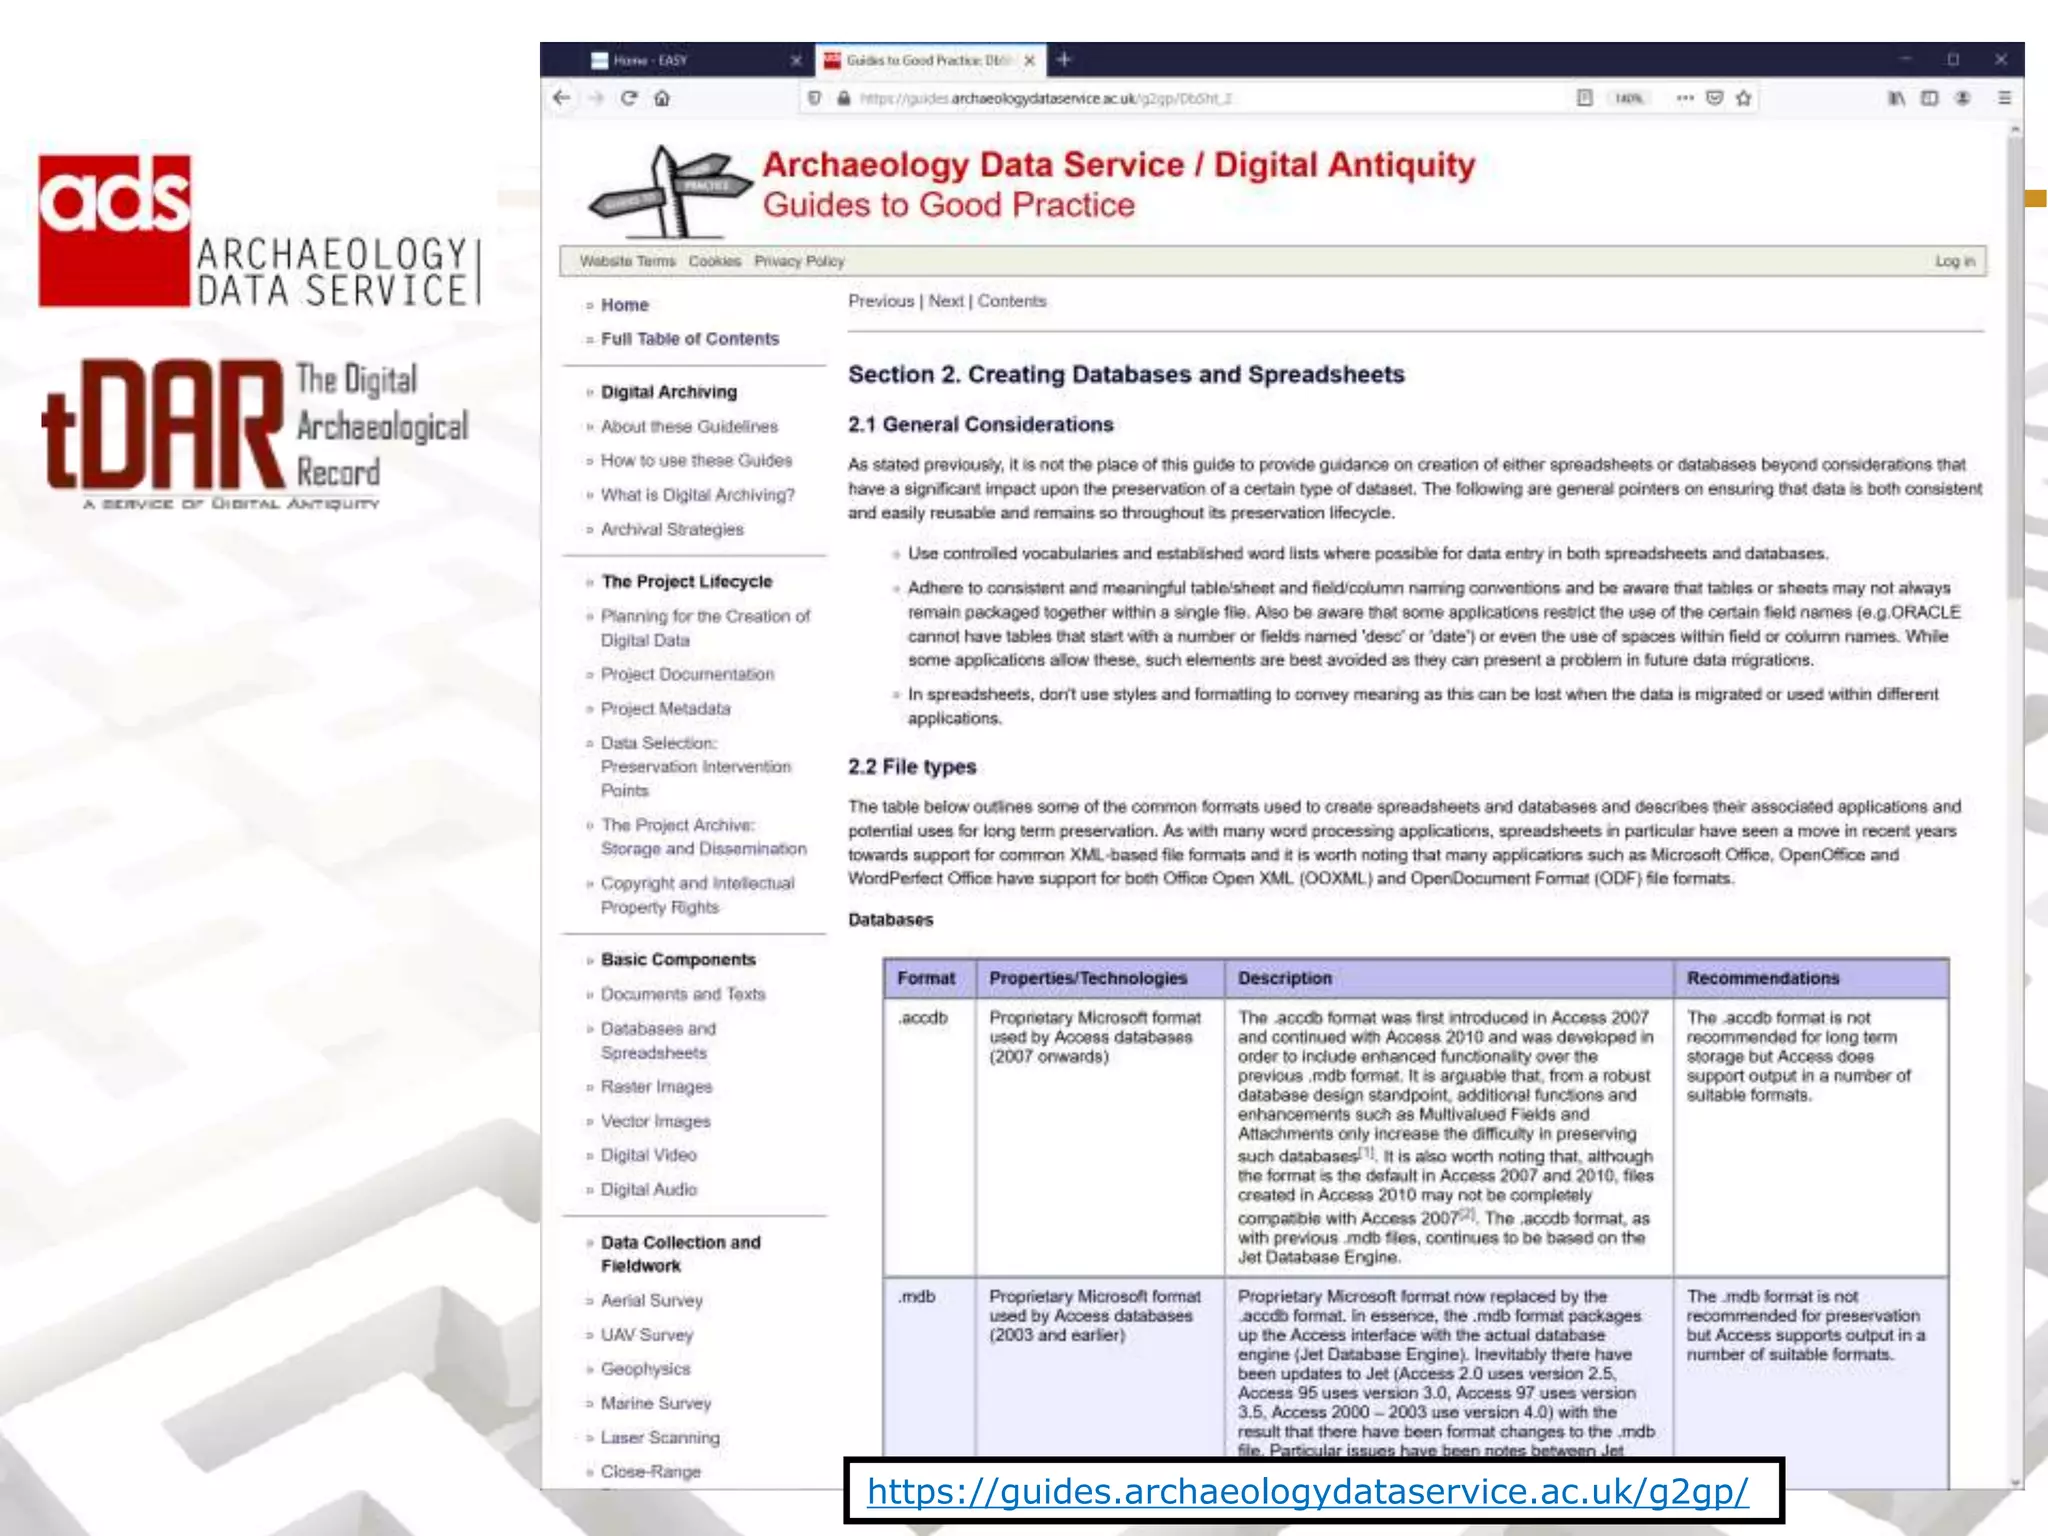The image size is (2048, 1536).
Task: Open Full Table of Contents link
Action: (689, 339)
